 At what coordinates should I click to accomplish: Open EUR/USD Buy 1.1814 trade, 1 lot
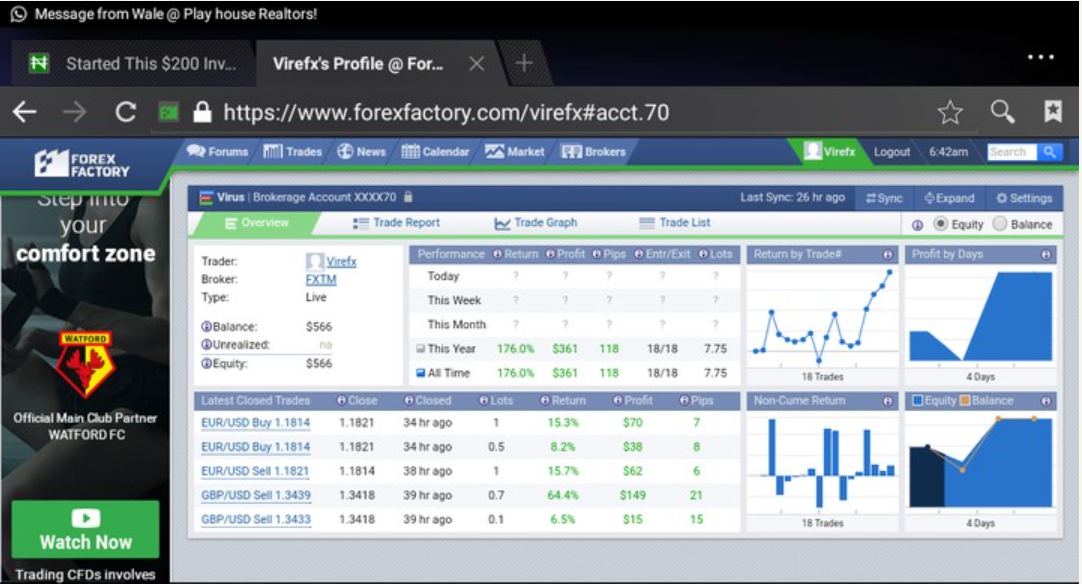pos(255,422)
